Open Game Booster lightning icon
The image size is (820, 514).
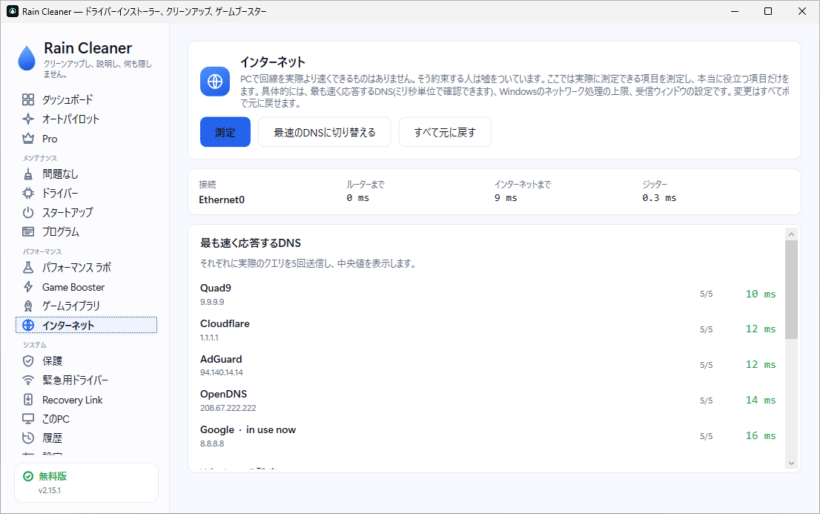pyautogui.click(x=28, y=287)
